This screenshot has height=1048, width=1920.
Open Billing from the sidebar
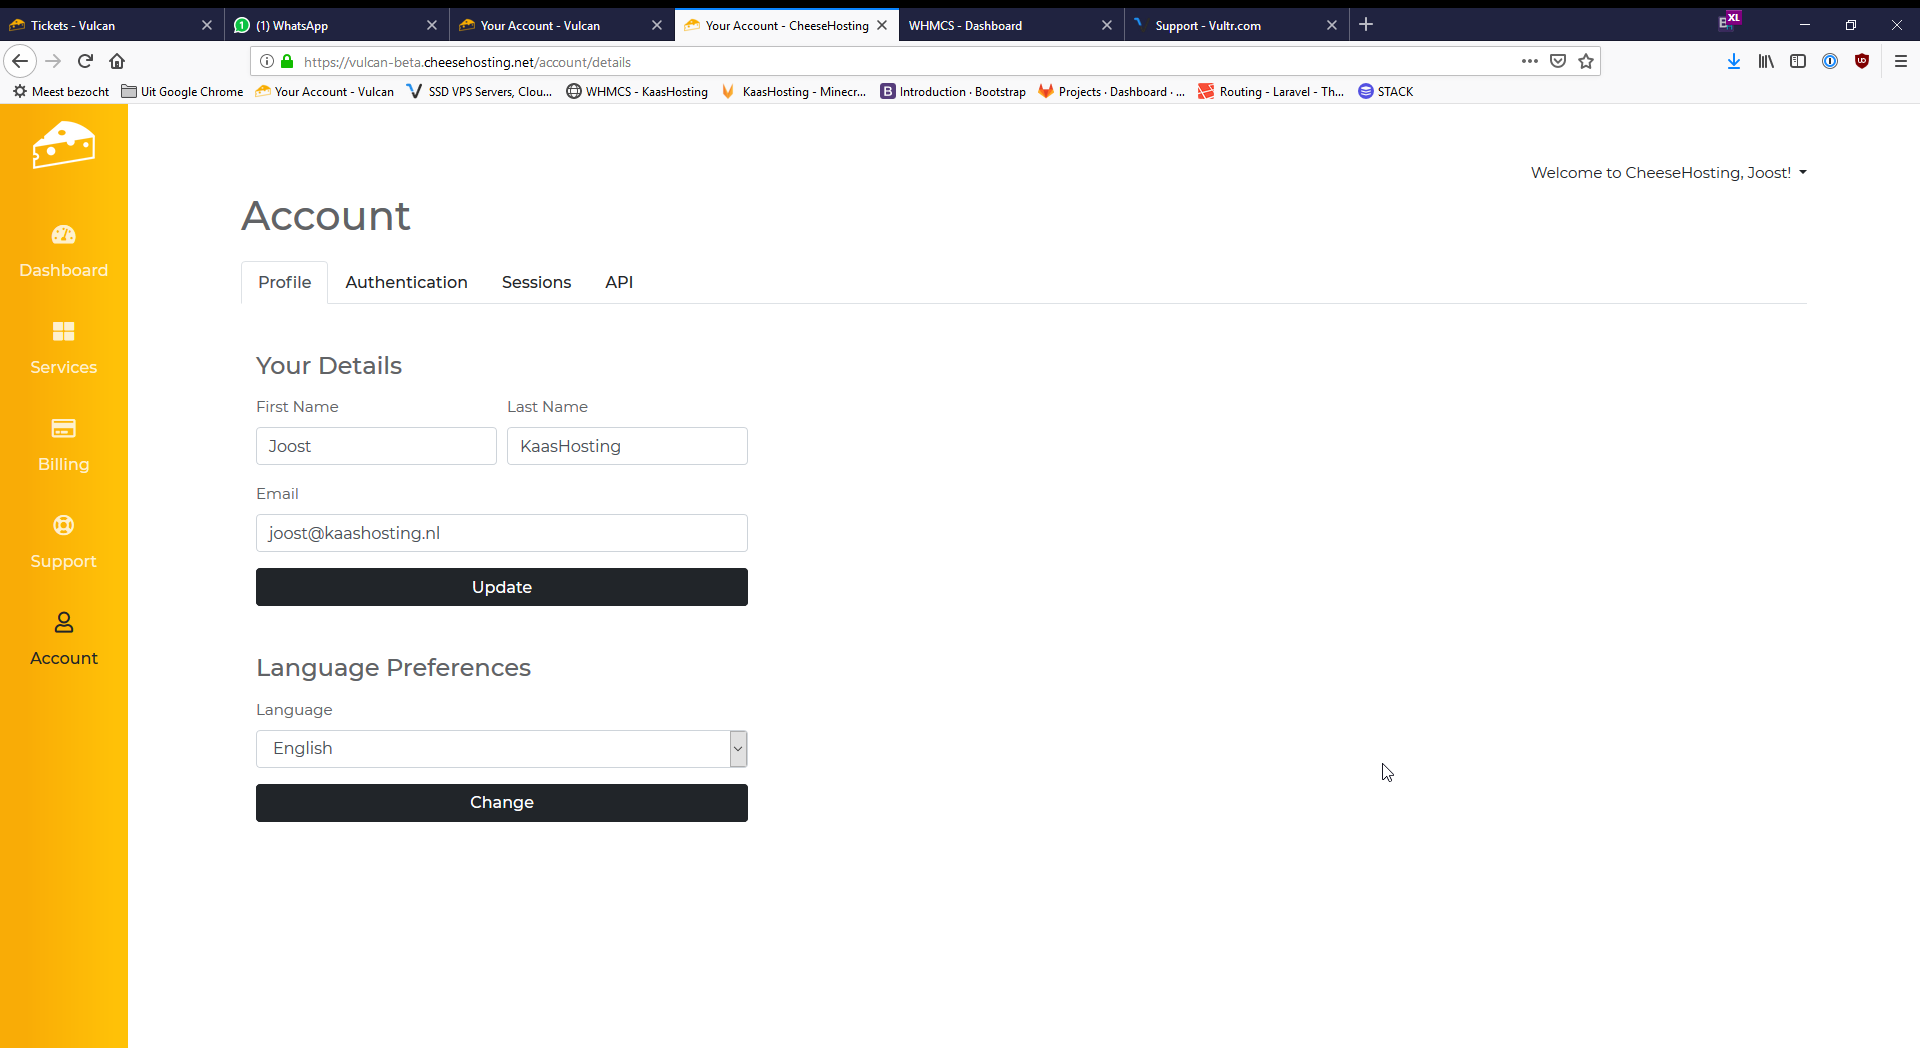[63, 444]
